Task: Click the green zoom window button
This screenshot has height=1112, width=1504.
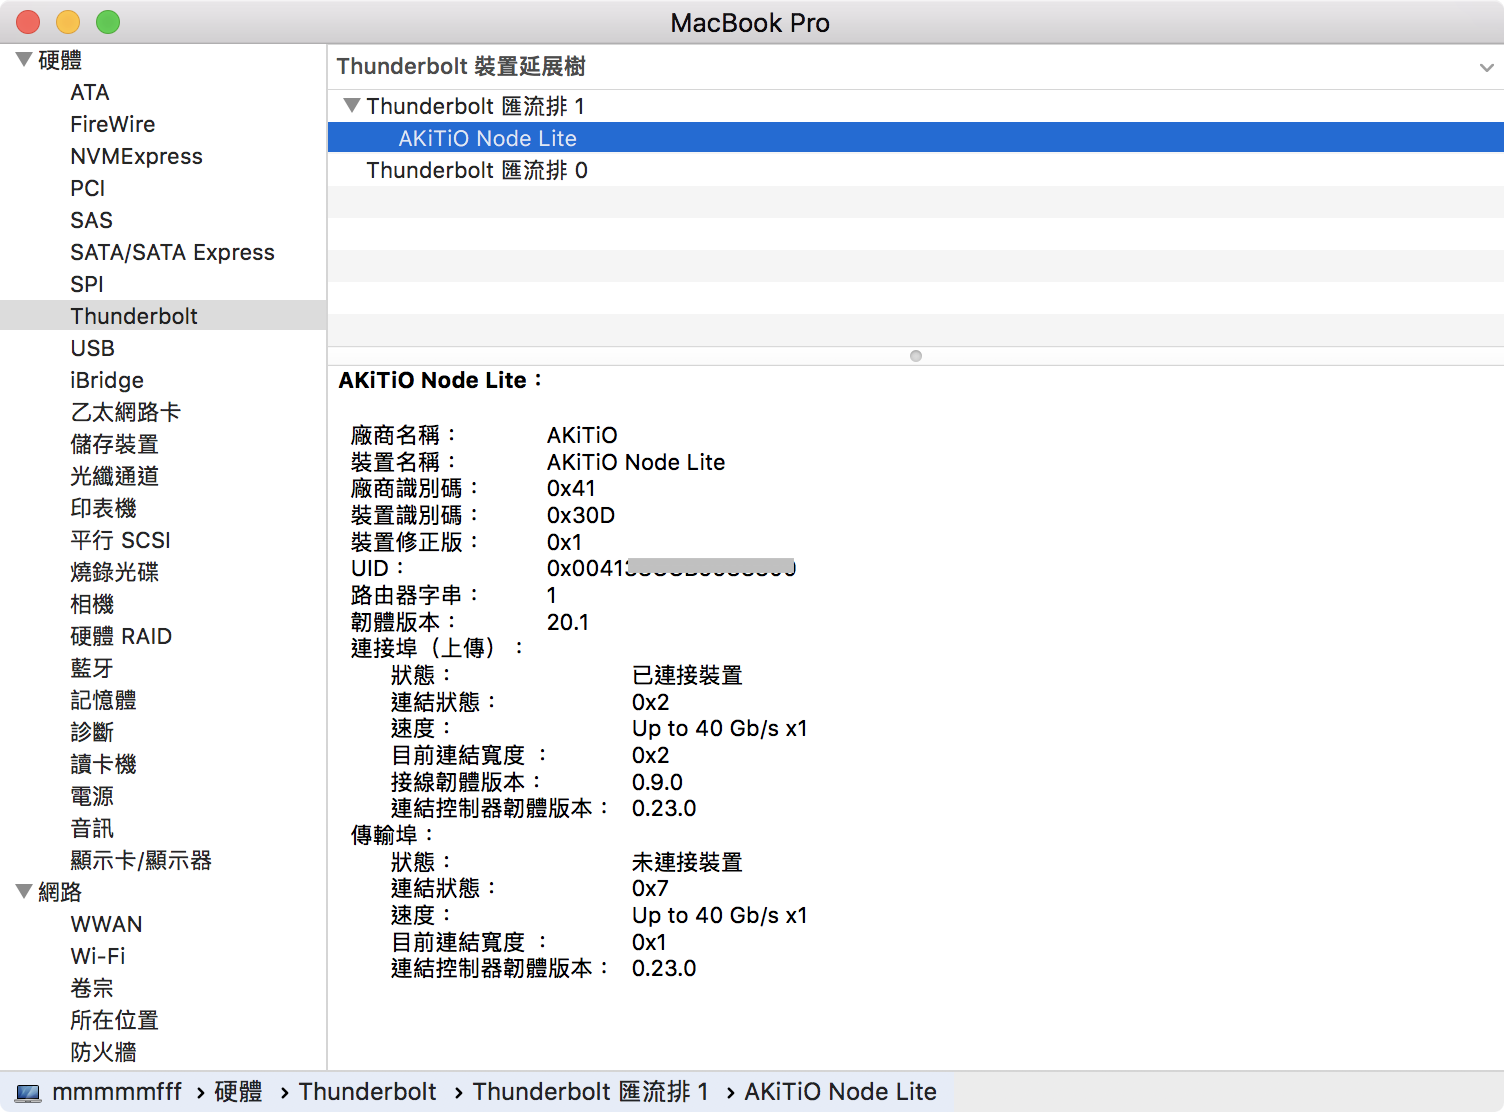Action: 108,22
